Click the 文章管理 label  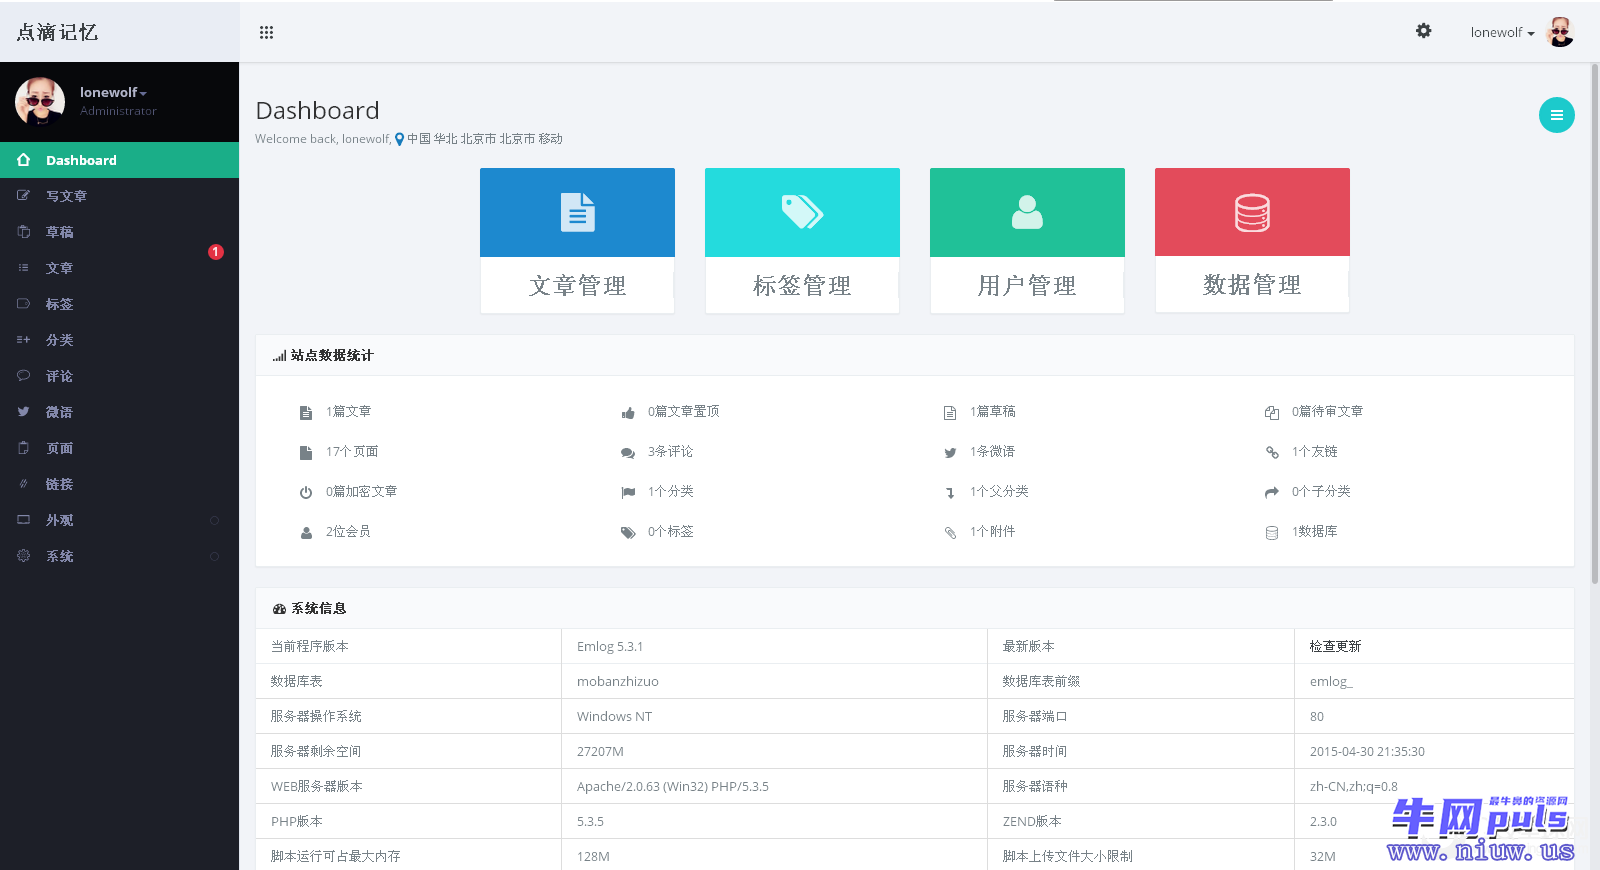577,286
